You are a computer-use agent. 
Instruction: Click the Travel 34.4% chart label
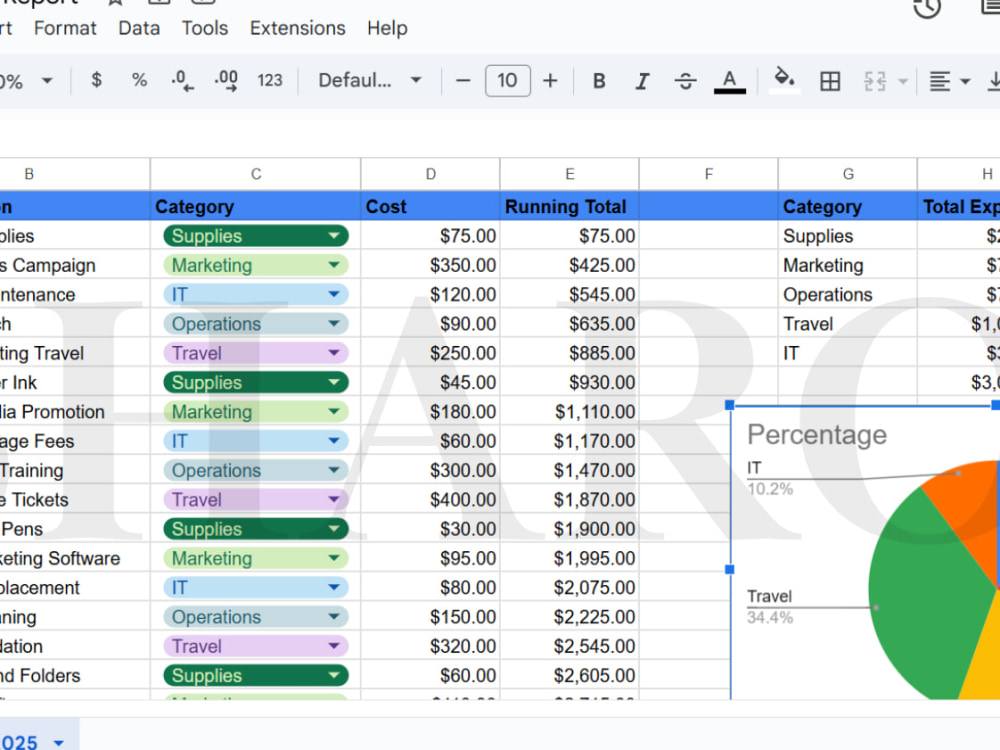pyautogui.click(x=770, y=607)
